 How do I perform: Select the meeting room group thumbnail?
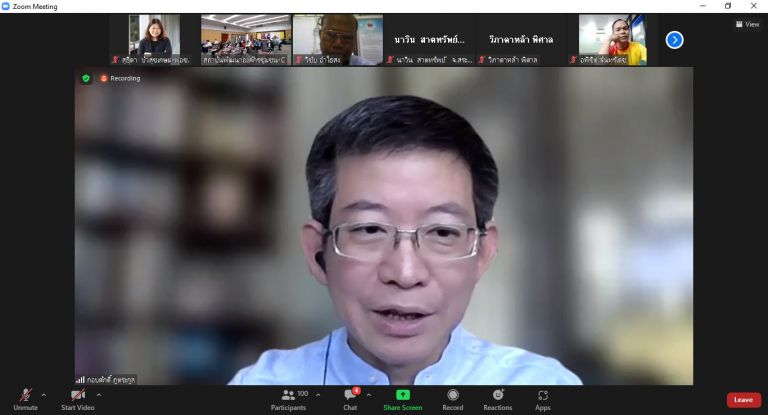pos(245,39)
